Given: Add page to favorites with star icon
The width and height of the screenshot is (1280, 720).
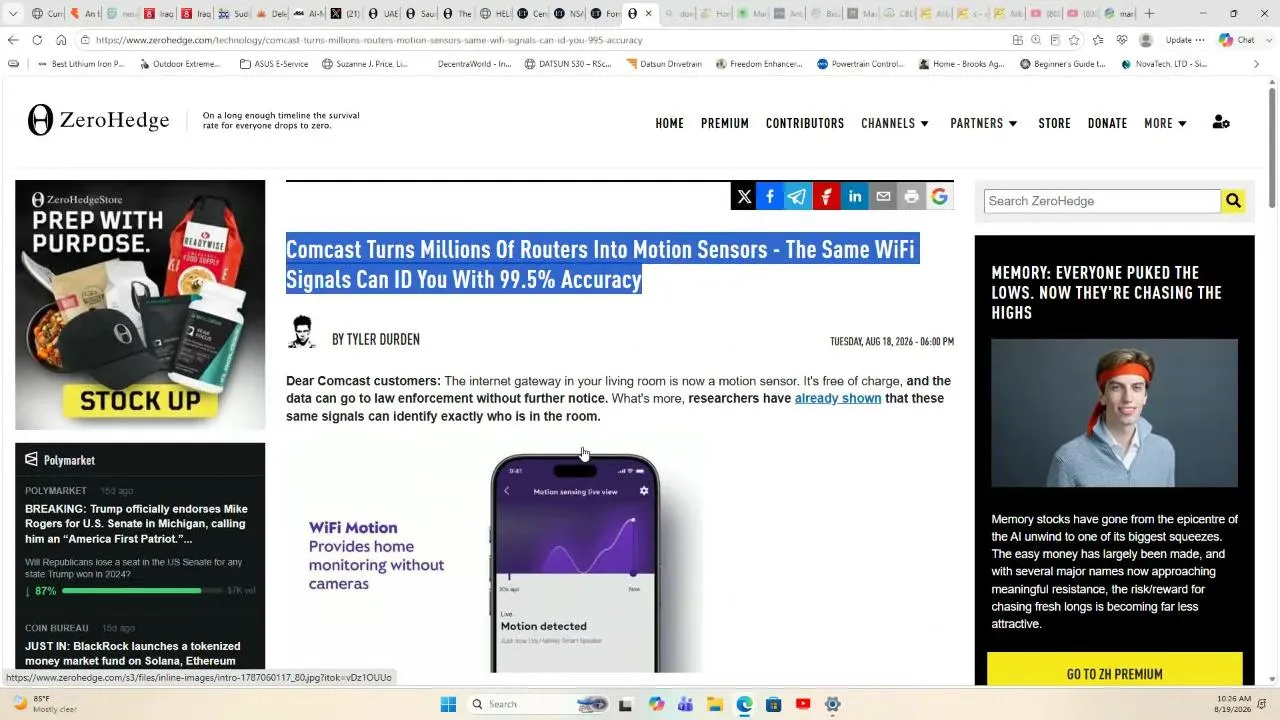Looking at the screenshot, I should coord(1074,40).
